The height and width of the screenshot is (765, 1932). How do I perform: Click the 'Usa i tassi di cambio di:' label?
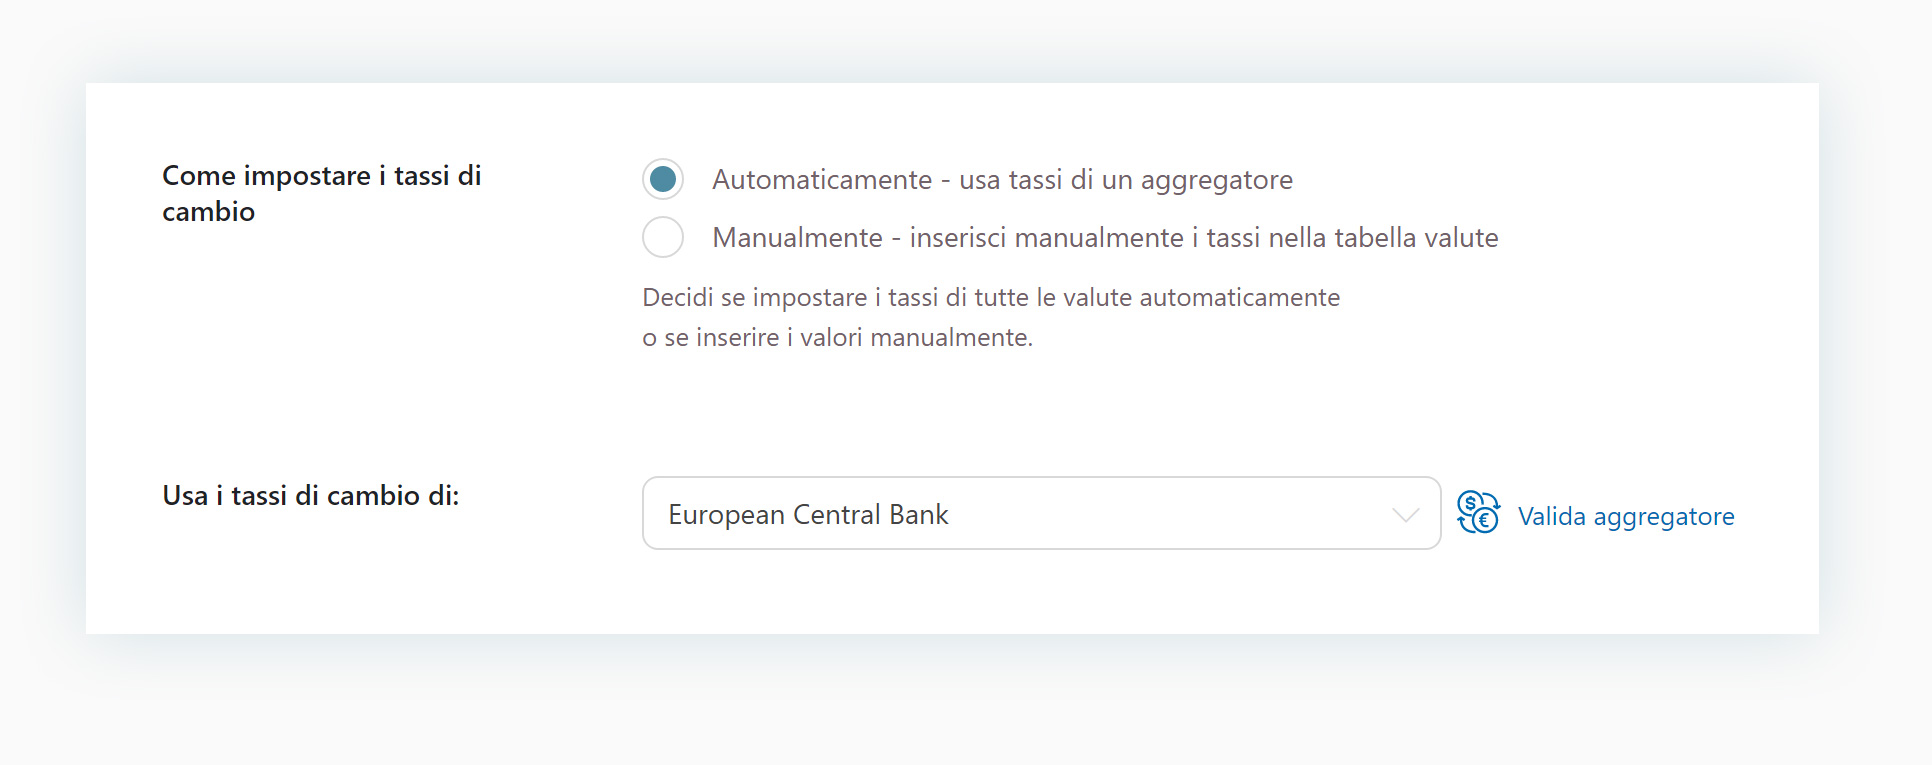point(311,495)
